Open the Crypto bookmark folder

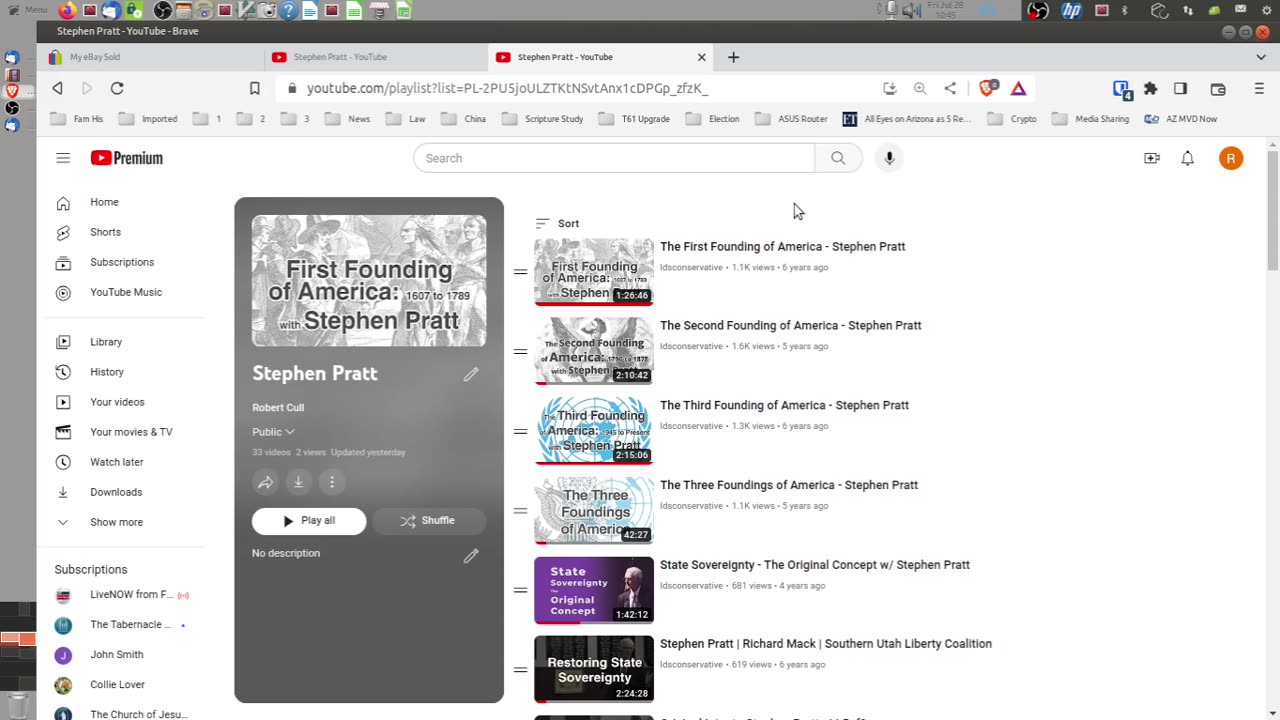point(1012,119)
